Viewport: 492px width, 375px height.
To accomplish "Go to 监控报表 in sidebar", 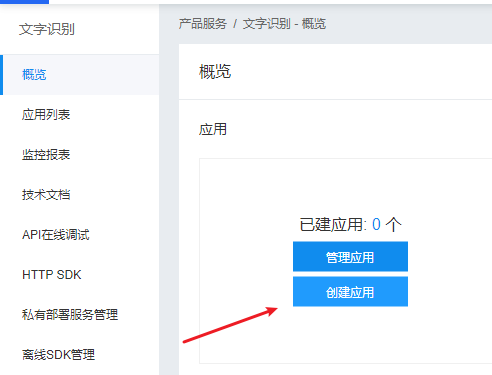I will [79, 155].
